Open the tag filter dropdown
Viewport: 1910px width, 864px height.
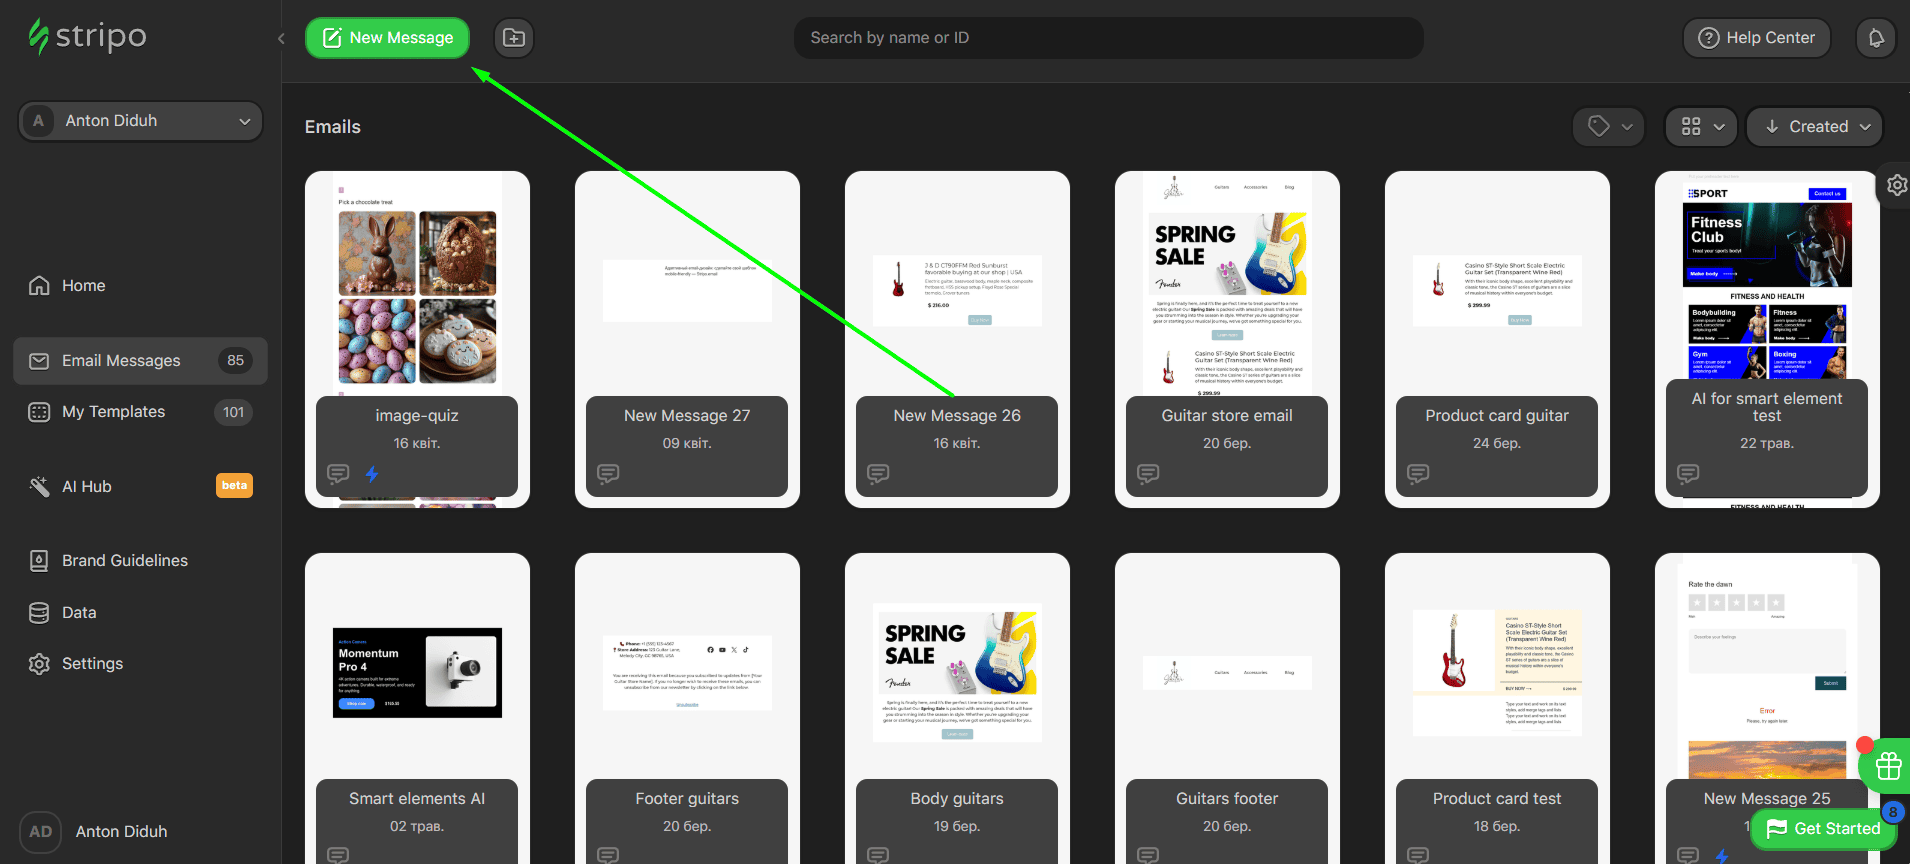pos(1608,127)
